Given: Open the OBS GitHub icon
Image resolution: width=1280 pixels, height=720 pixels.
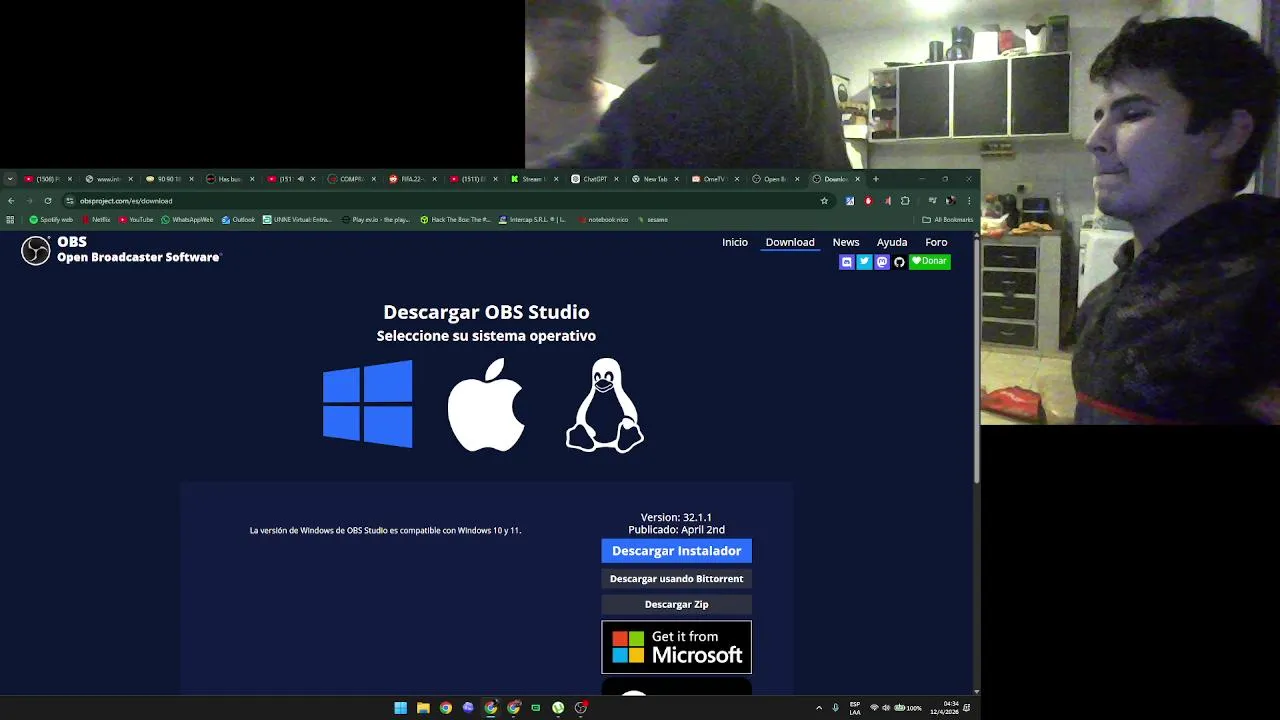Looking at the screenshot, I should [899, 262].
